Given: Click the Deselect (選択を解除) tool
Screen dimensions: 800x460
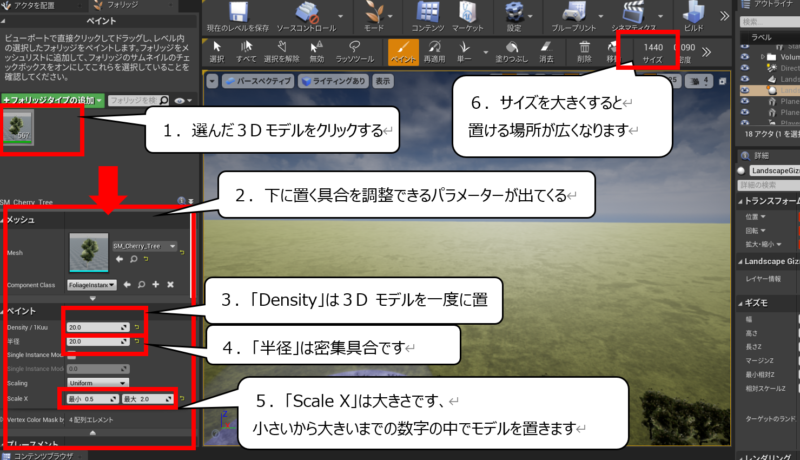Looking at the screenshot, I should (282, 52).
